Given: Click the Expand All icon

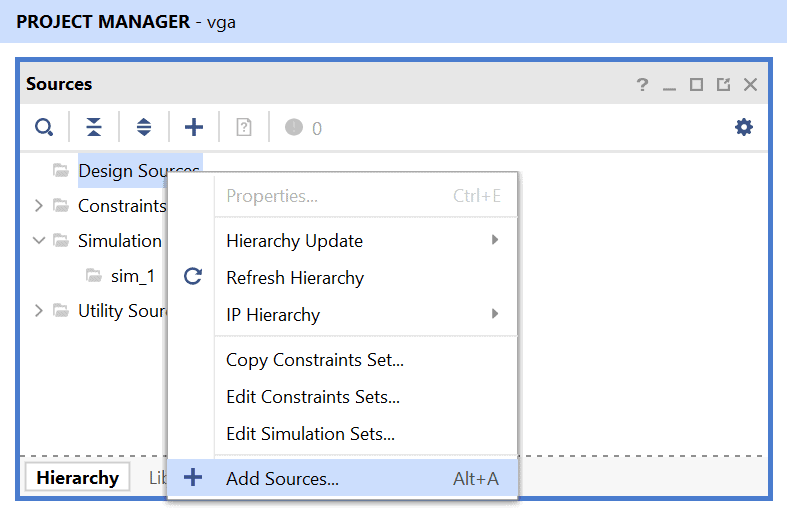Looking at the screenshot, I should coord(144,128).
